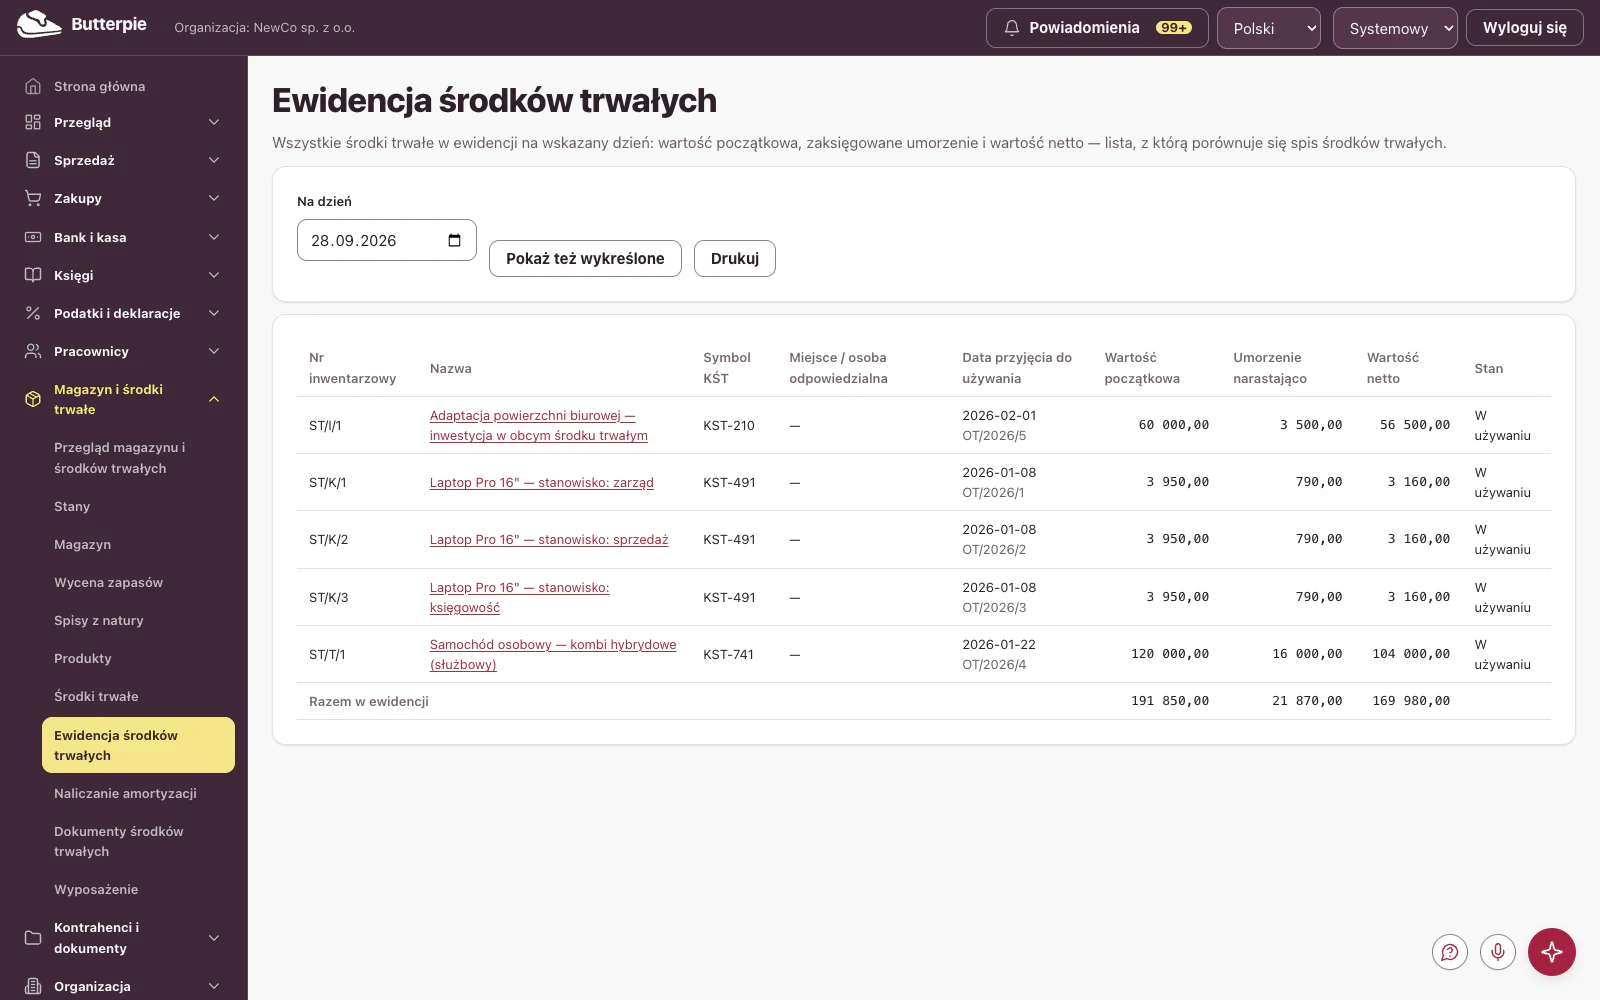The width and height of the screenshot is (1600, 1000).
Task: Click the Butterpie logo icon
Action: point(39,25)
